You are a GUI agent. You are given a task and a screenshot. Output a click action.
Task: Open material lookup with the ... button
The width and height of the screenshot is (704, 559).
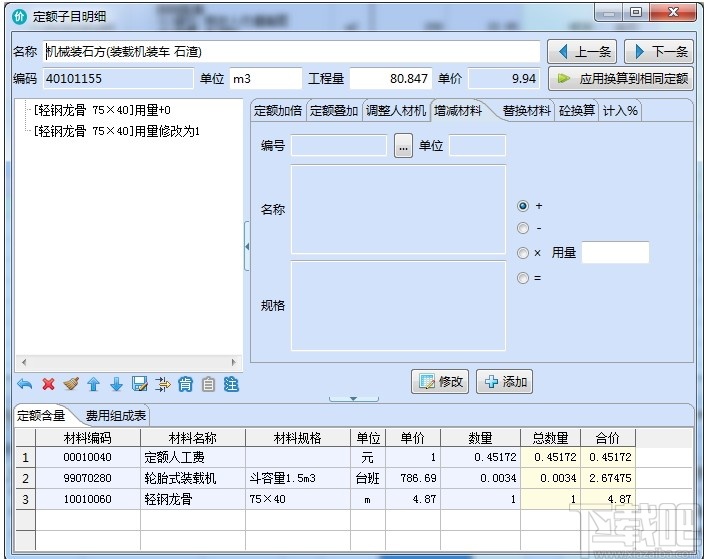pos(403,145)
